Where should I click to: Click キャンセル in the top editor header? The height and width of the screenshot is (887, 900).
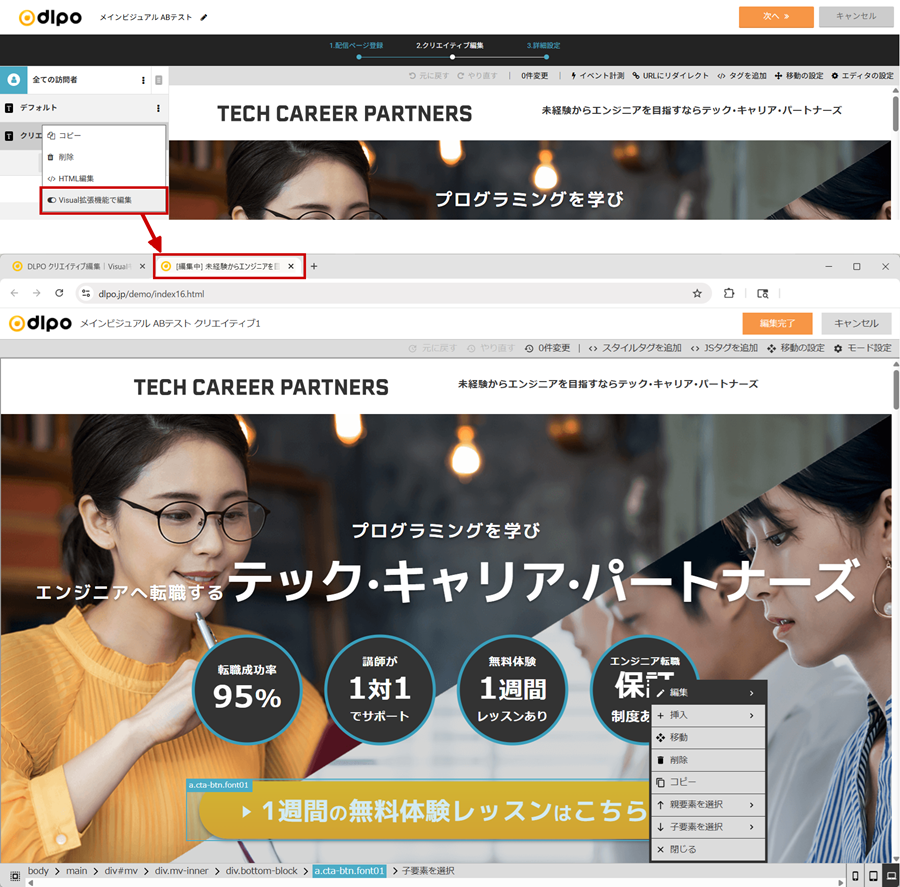click(855, 17)
